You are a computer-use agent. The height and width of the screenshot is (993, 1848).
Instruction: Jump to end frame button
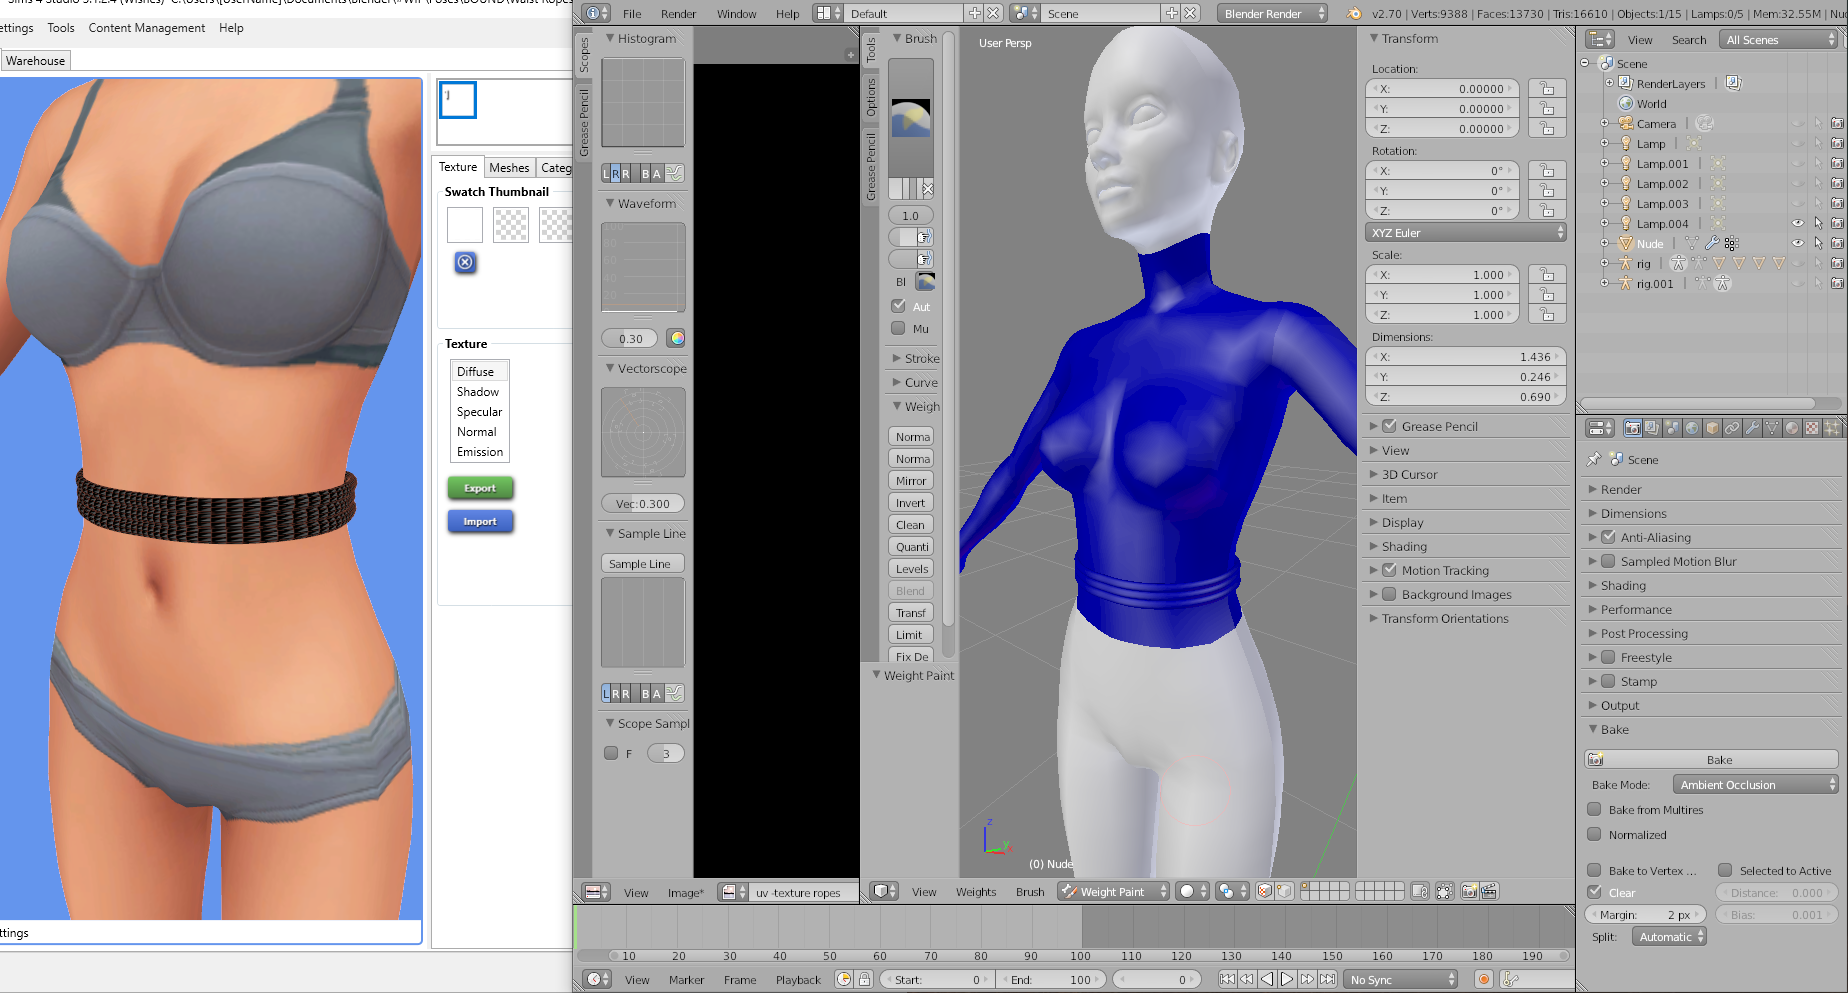[x=1327, y=979]
